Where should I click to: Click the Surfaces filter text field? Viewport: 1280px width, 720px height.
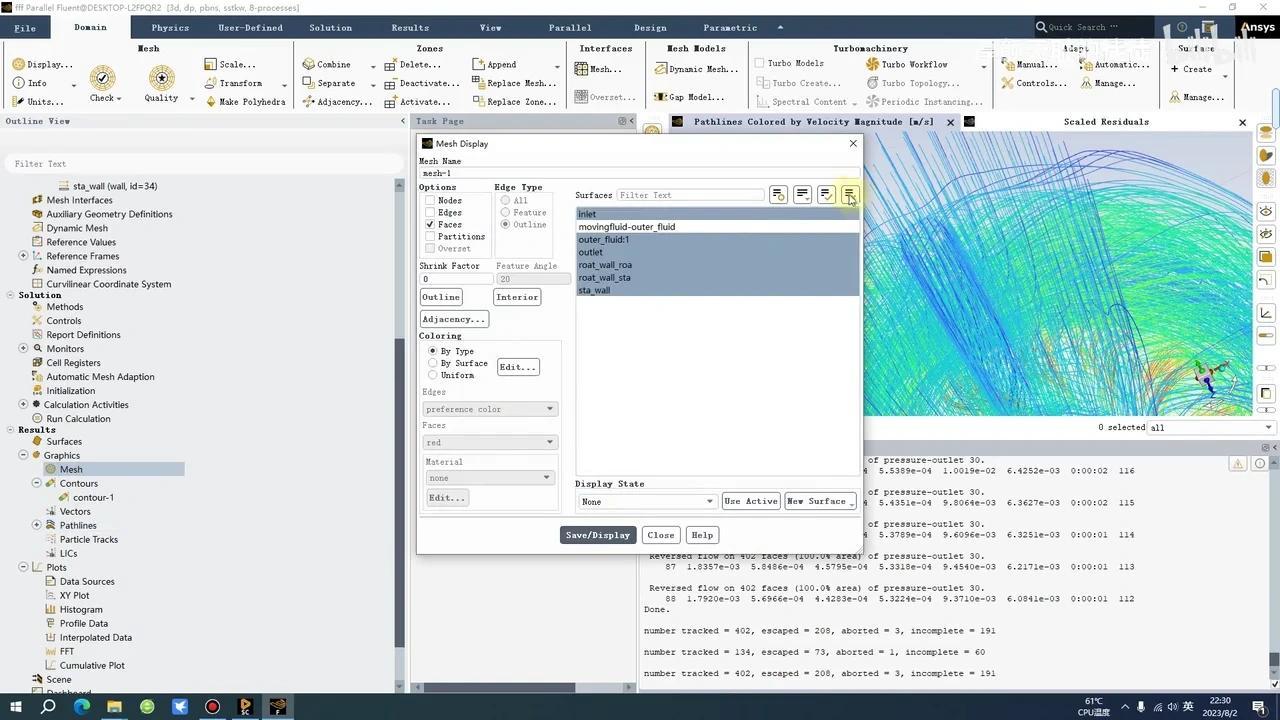(690, 195)
